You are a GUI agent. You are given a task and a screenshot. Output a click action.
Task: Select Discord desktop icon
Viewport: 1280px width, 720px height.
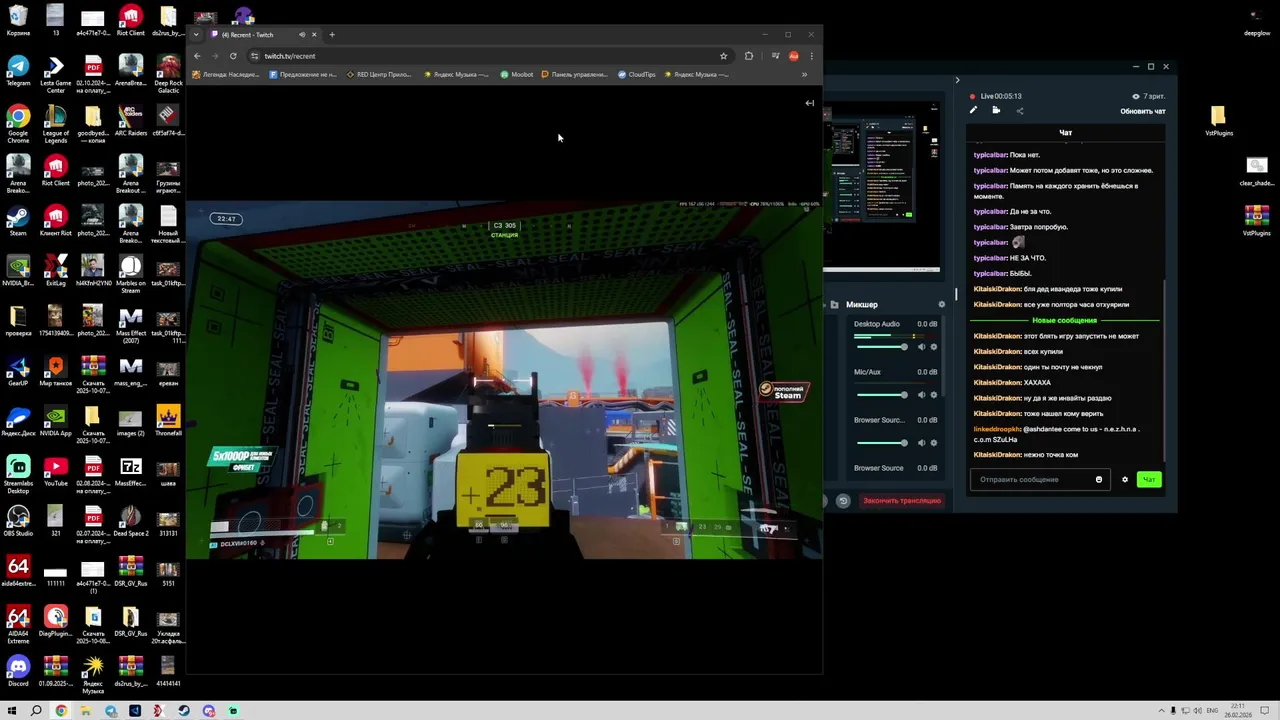coord(18,670)
